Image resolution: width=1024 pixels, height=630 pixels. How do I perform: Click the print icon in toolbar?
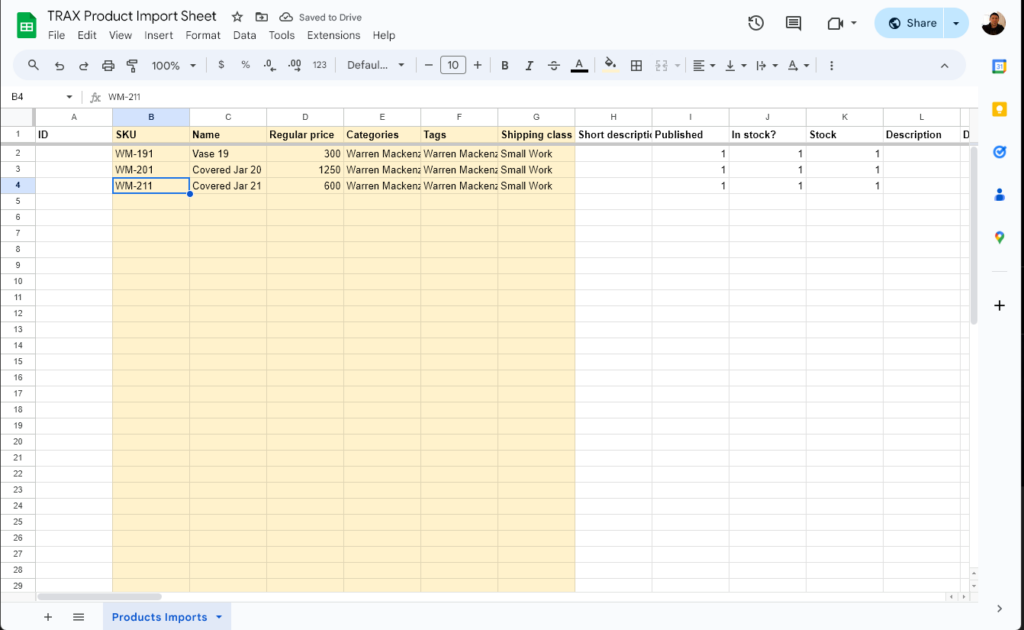(108, 65)
